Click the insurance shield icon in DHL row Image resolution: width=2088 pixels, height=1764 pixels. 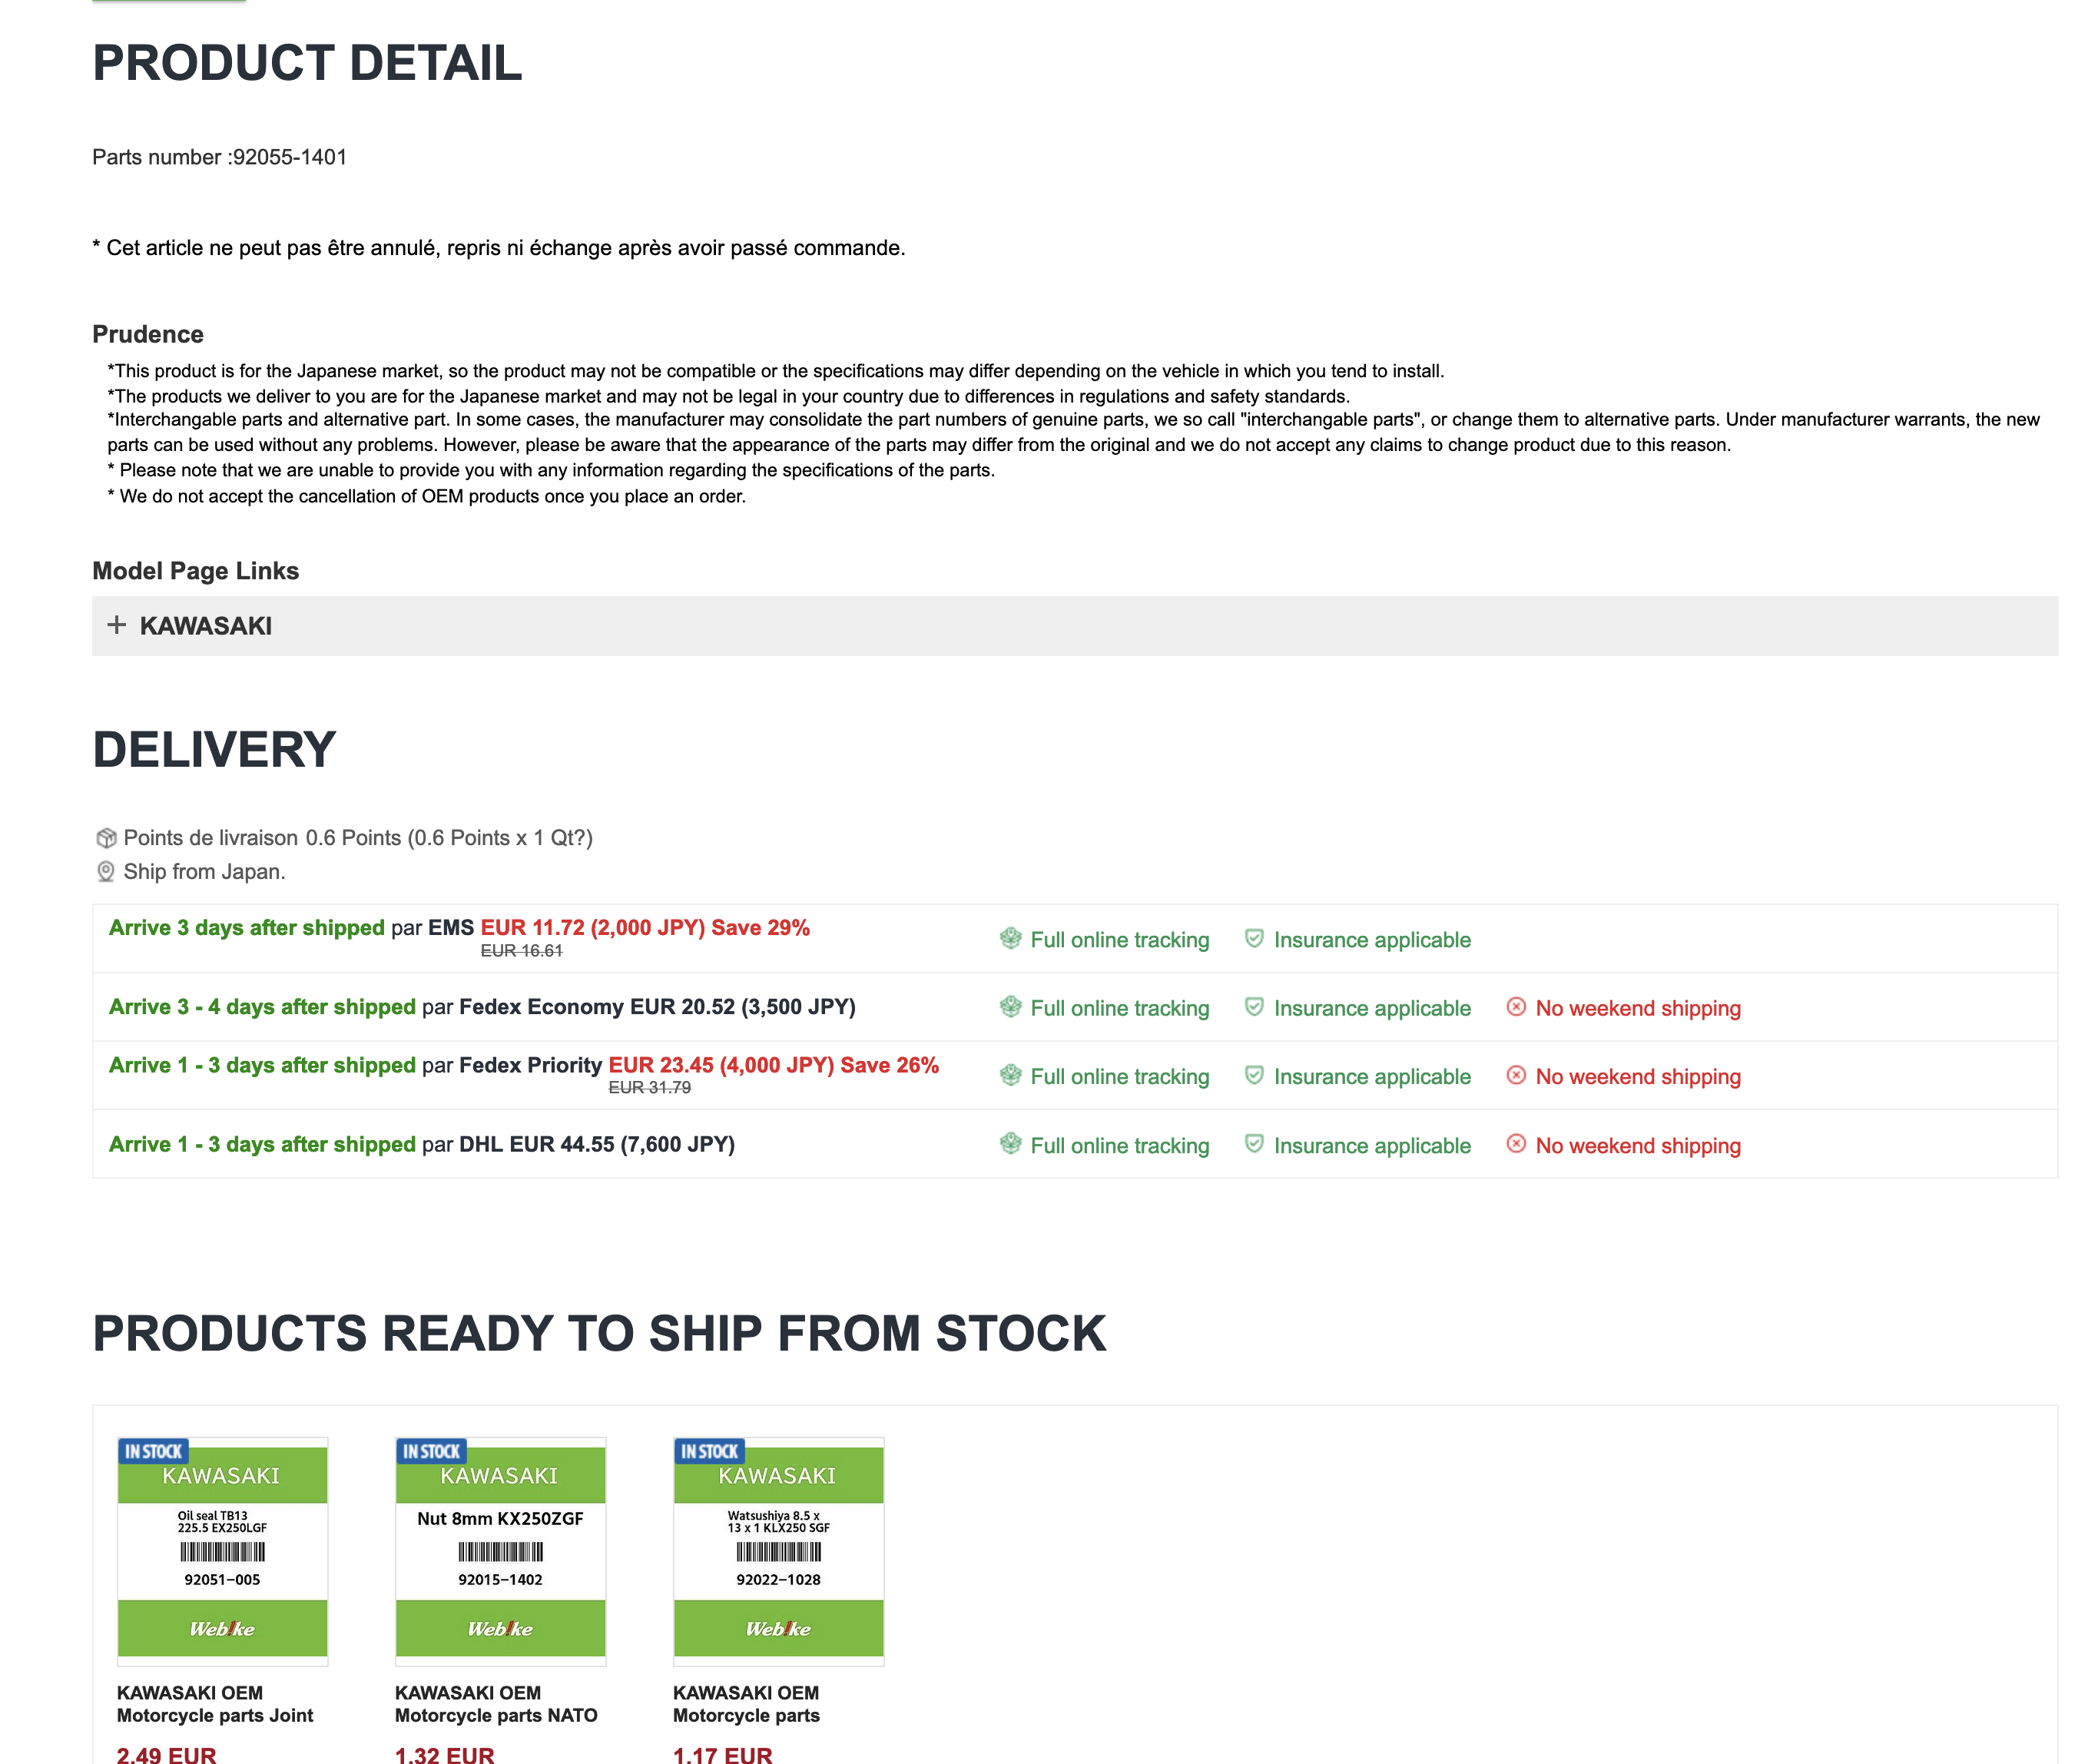click(1253, 1144)
